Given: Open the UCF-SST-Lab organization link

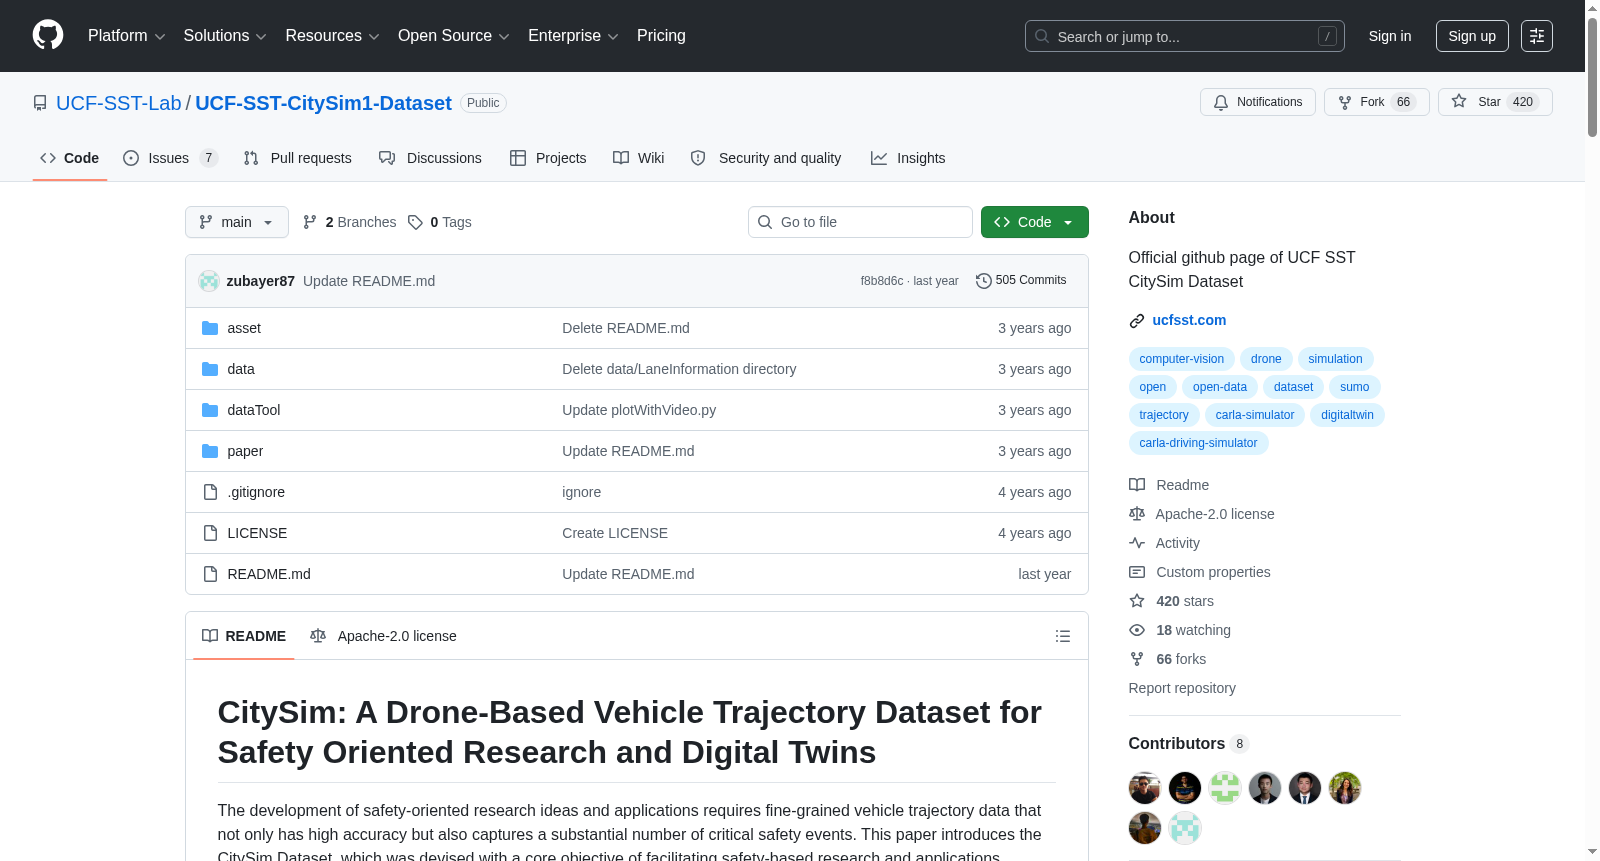Looking at the screenshot, I should click(119, 103).
